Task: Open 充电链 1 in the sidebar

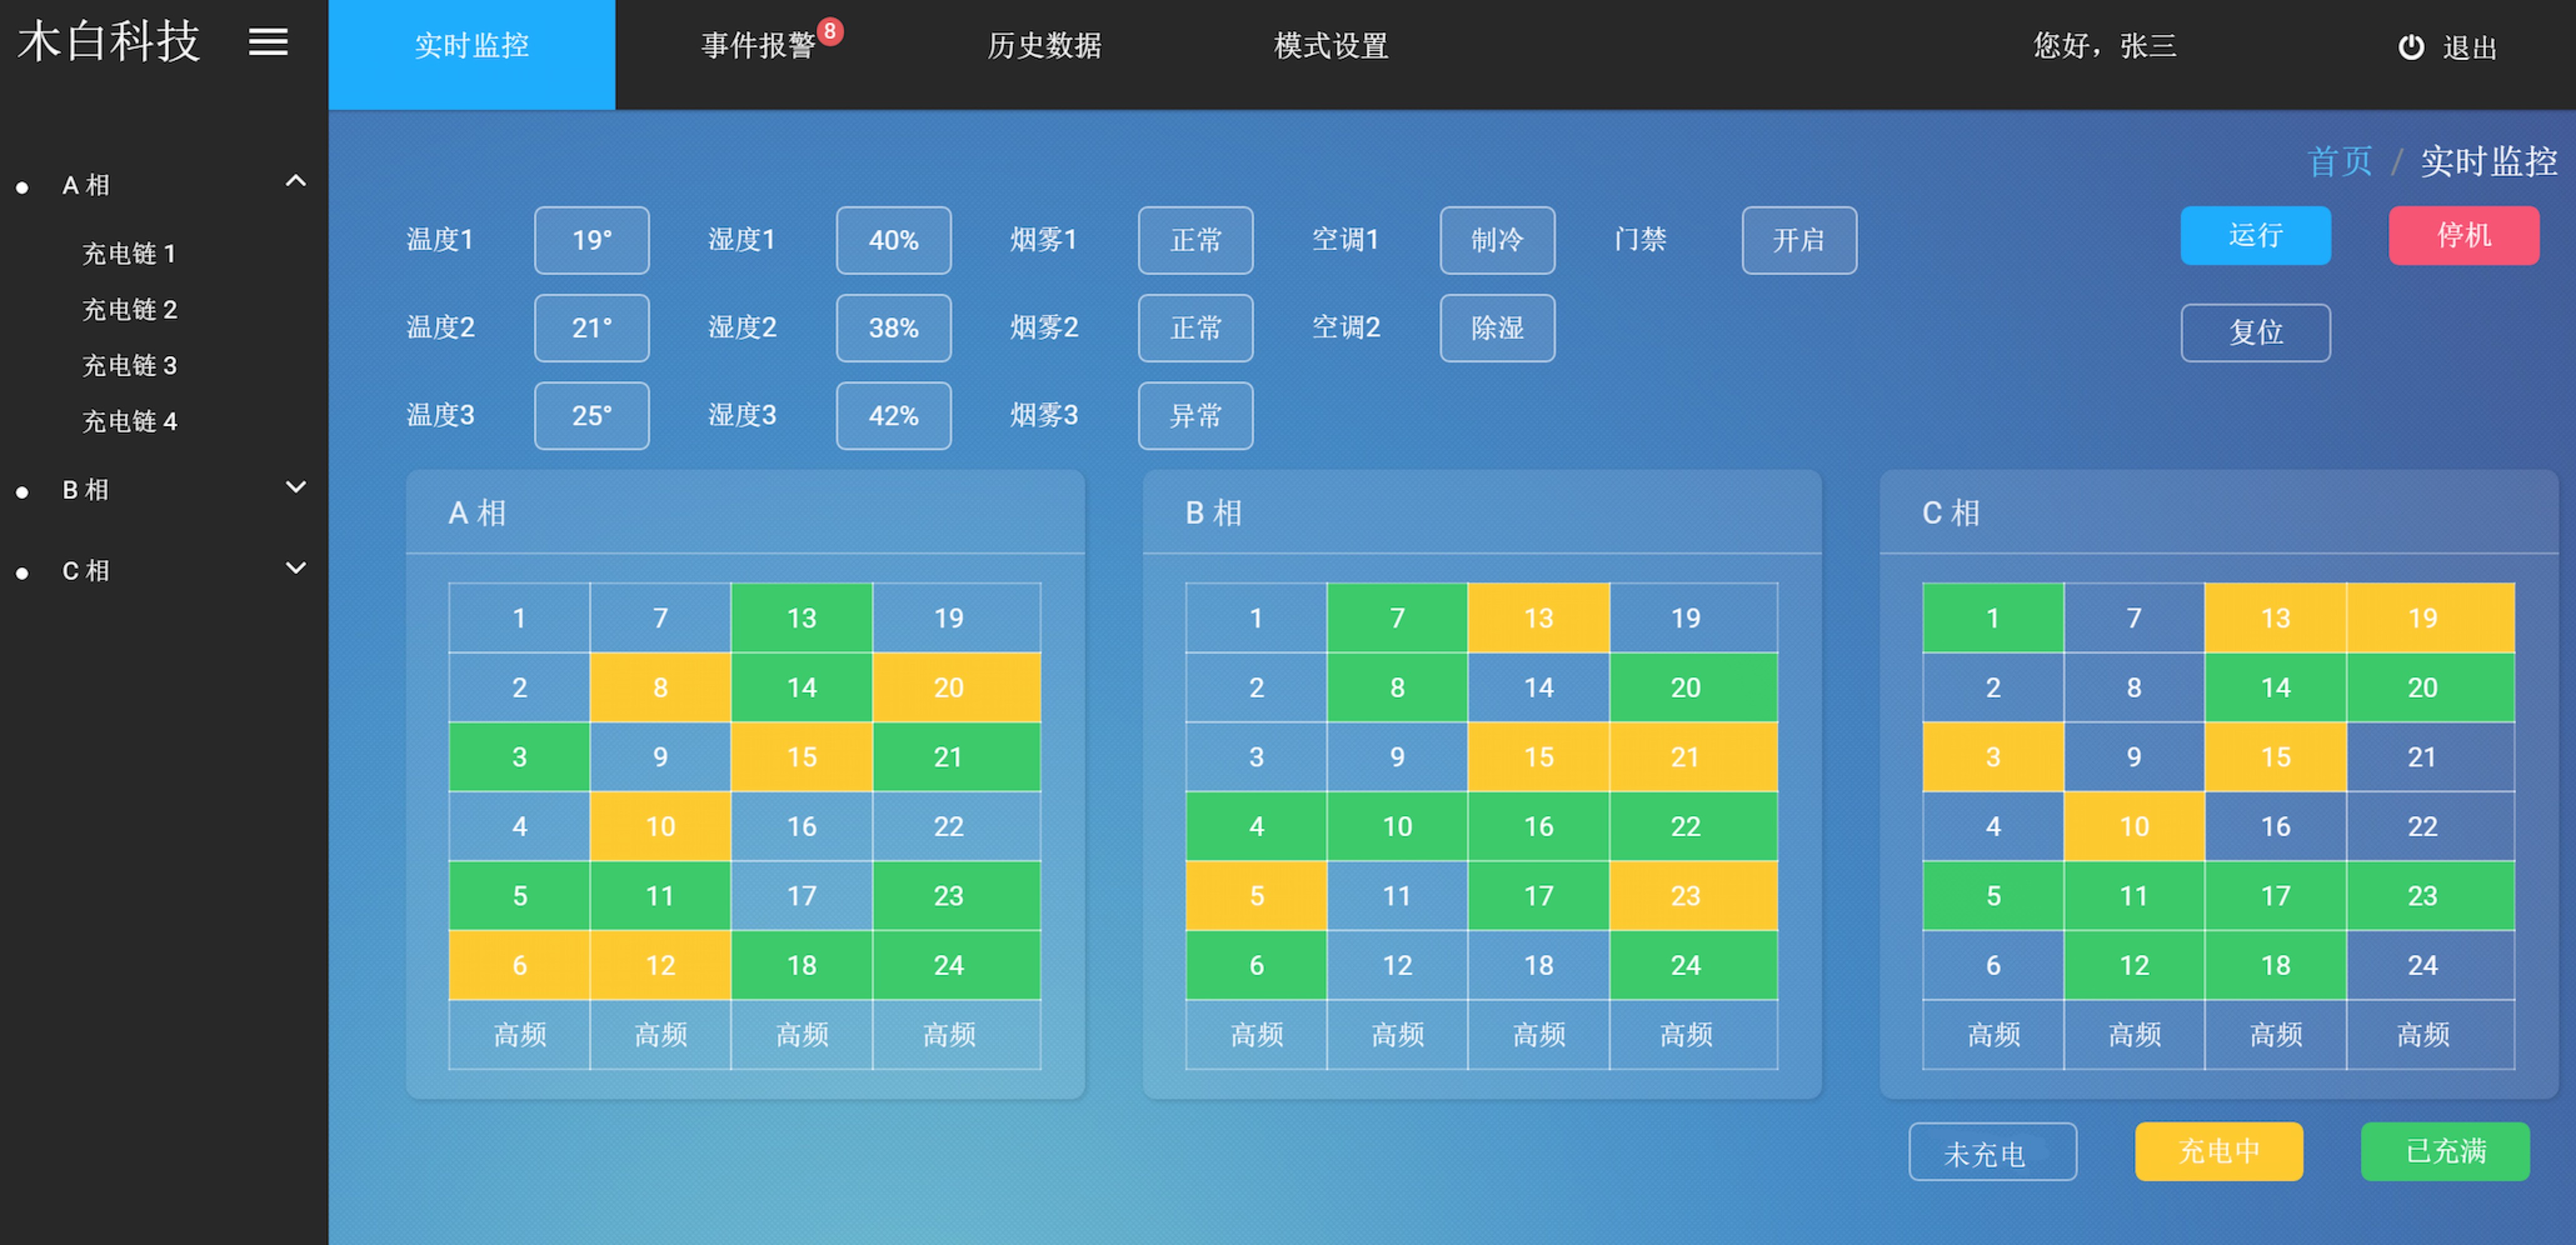Action: tap(129, 254)
